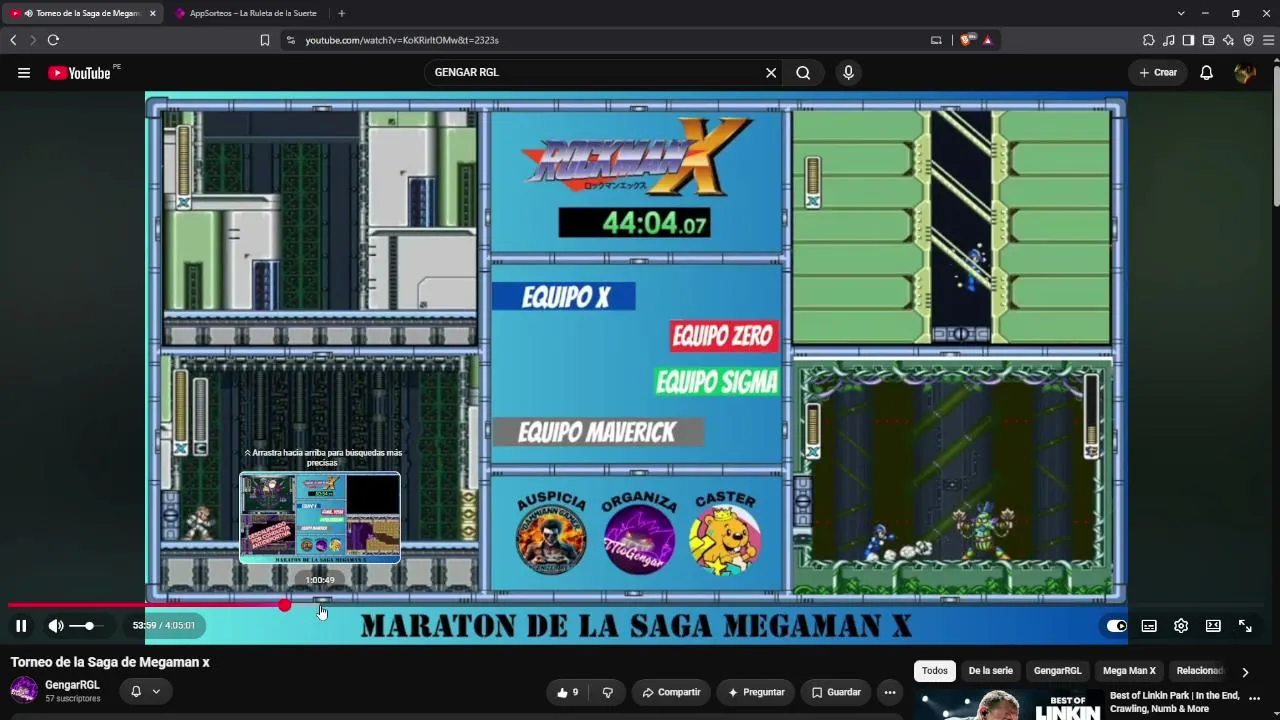
Task: Select the GengarRGL filter chip
Action: pyautogui.click(x=1058, y=671)
